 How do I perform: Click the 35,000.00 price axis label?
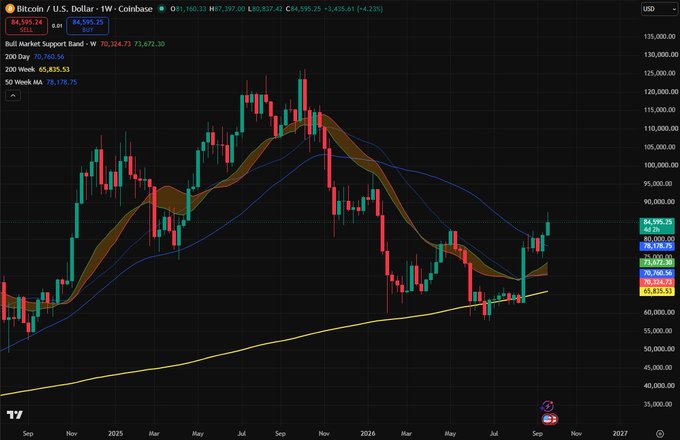[660, 404]
